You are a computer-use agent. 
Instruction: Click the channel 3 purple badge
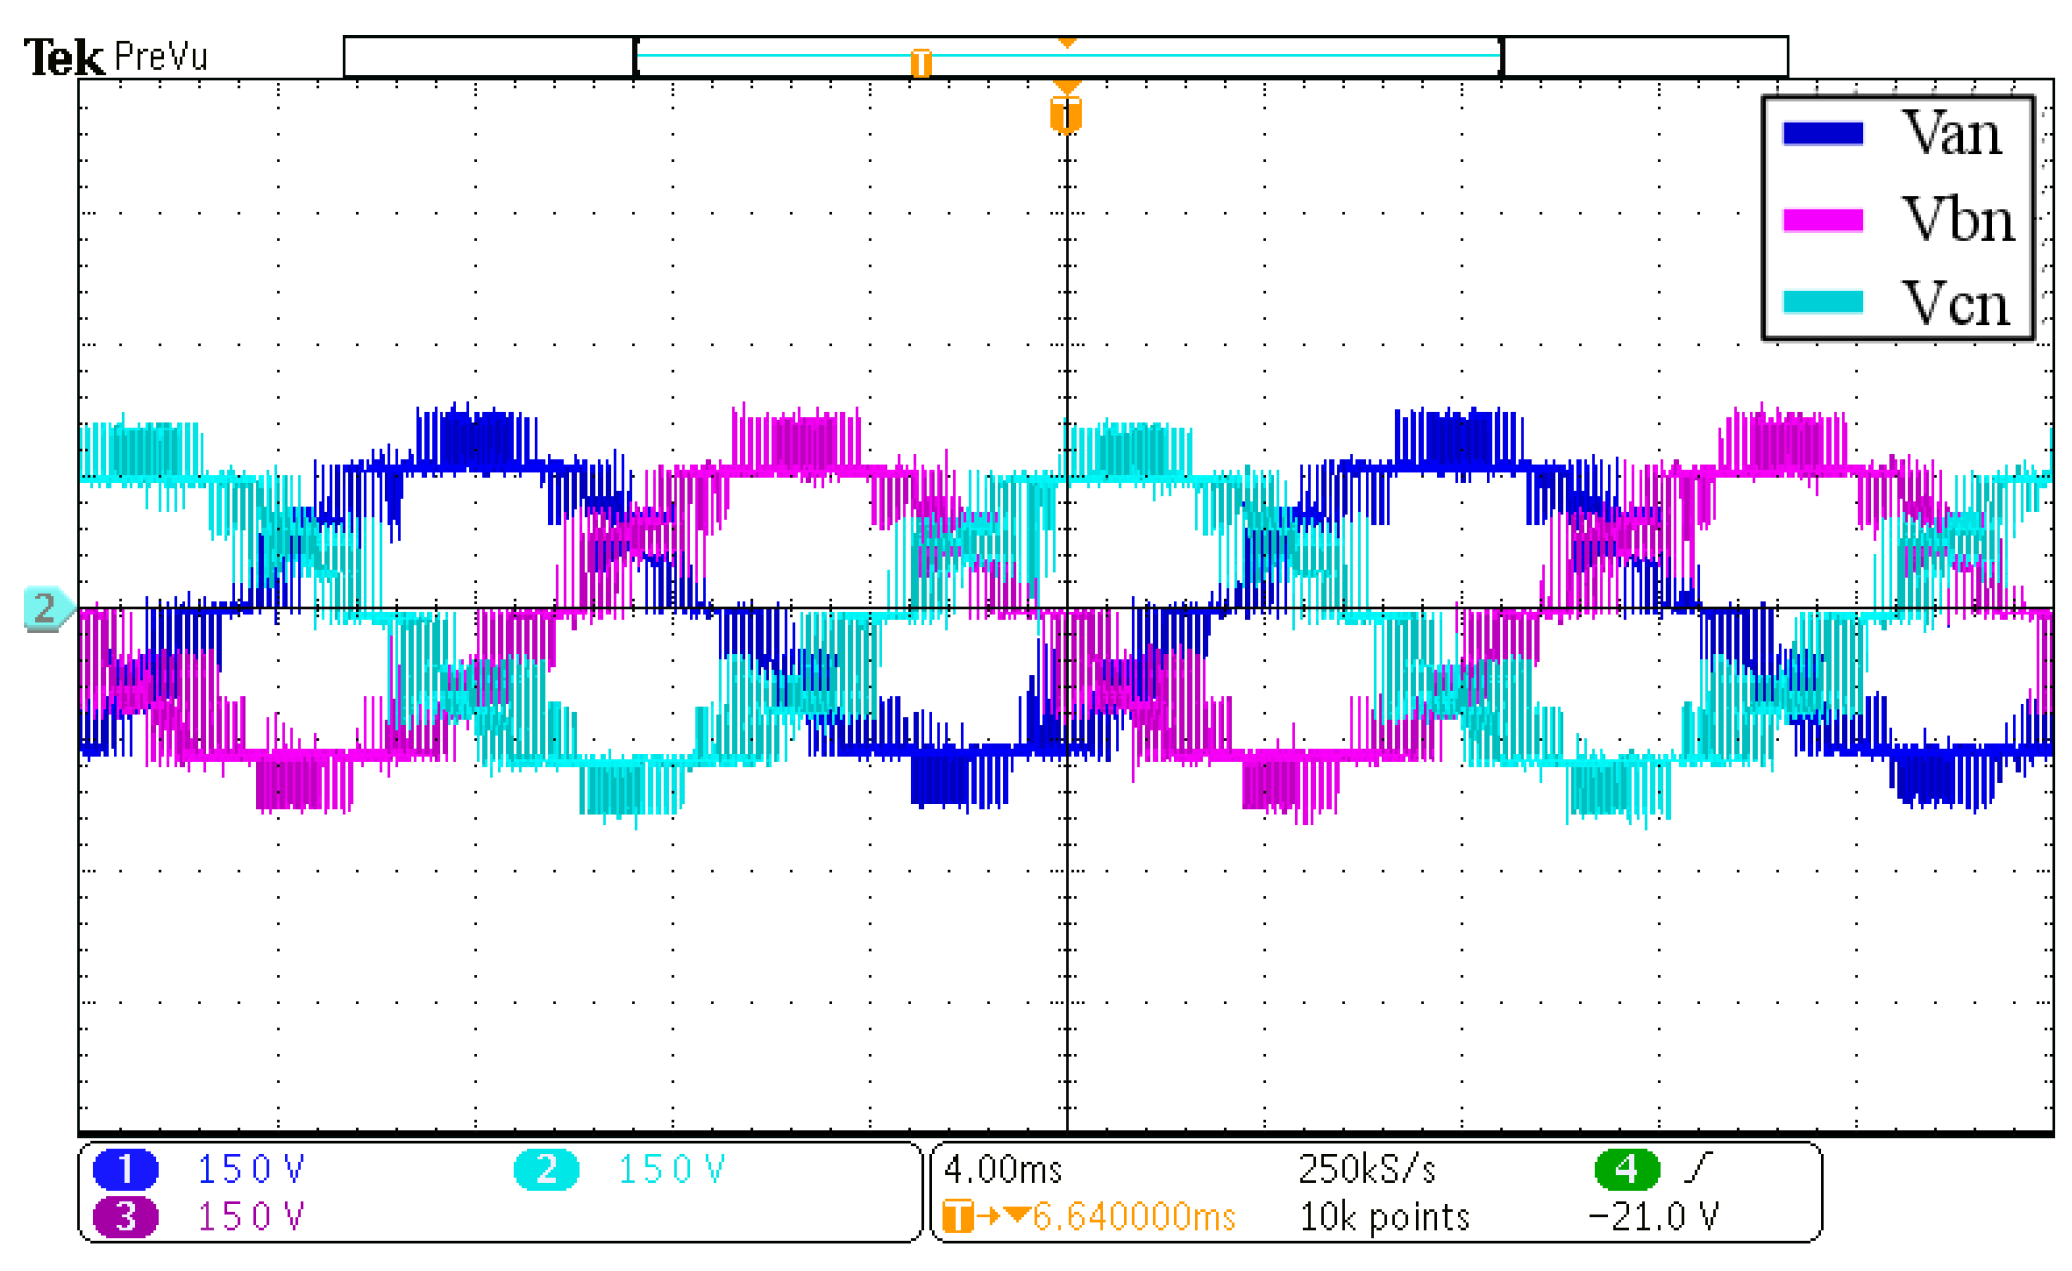point(125,1216)
